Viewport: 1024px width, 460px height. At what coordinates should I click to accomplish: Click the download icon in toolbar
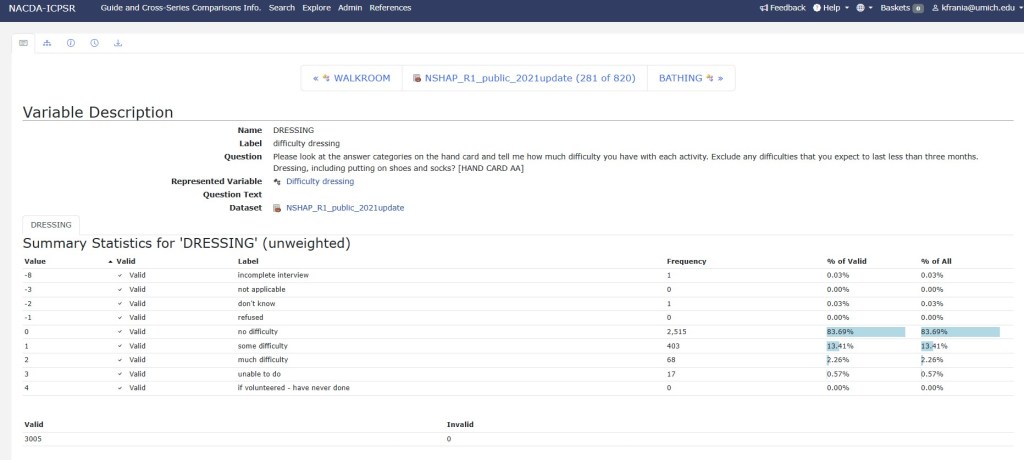[x=118, y=44]
